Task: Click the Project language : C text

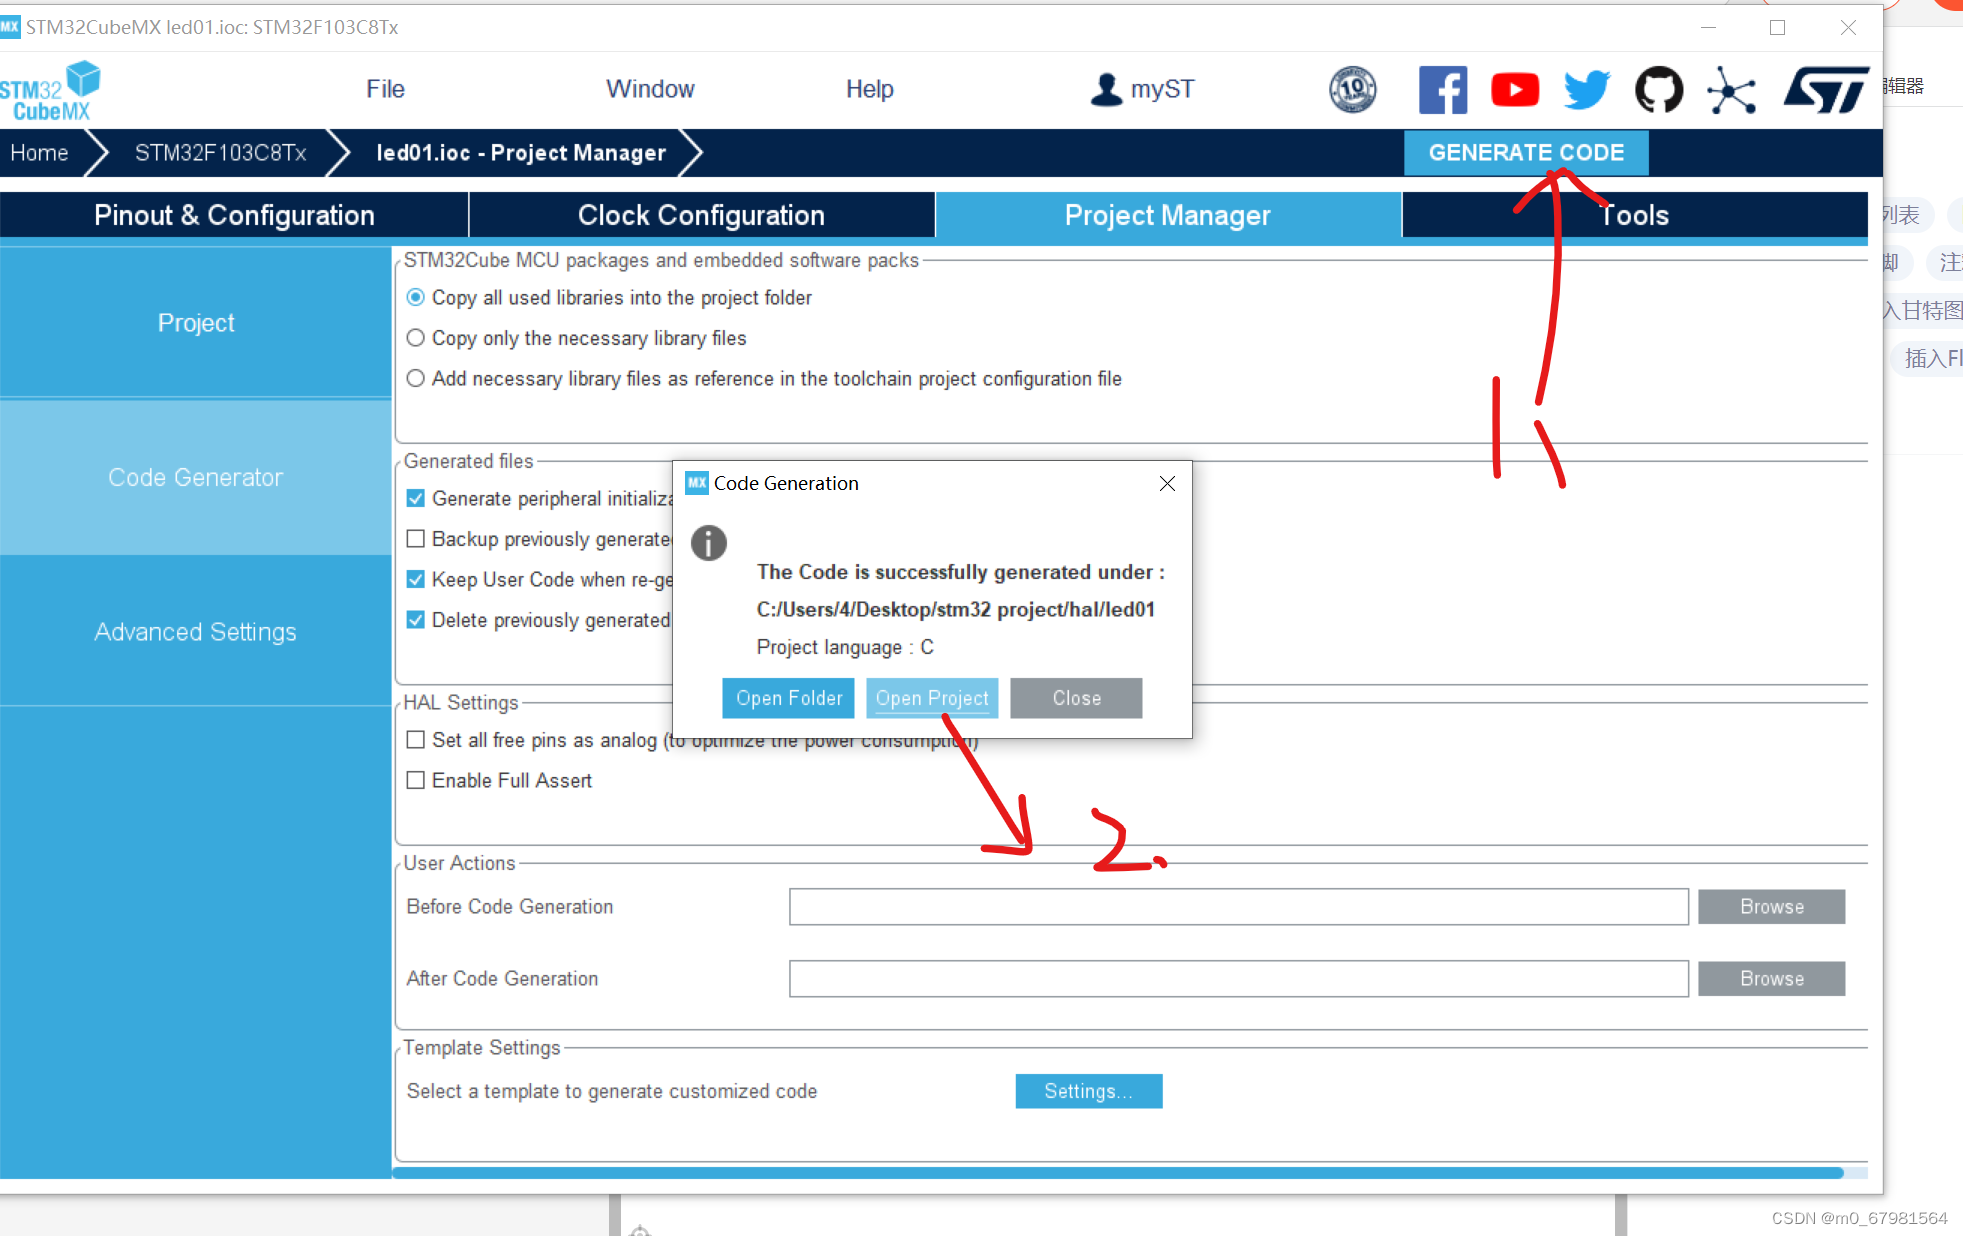Action: coord(845,647)
